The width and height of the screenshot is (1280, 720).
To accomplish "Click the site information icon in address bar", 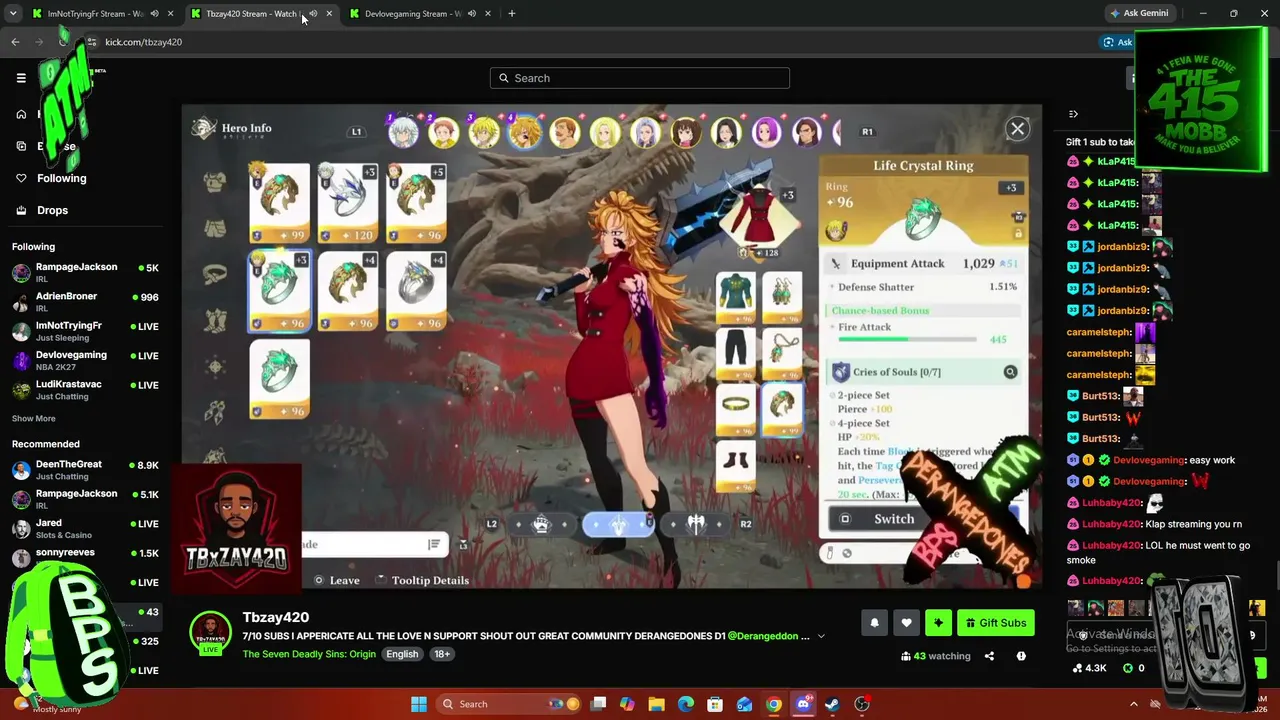I will [92, 42].
